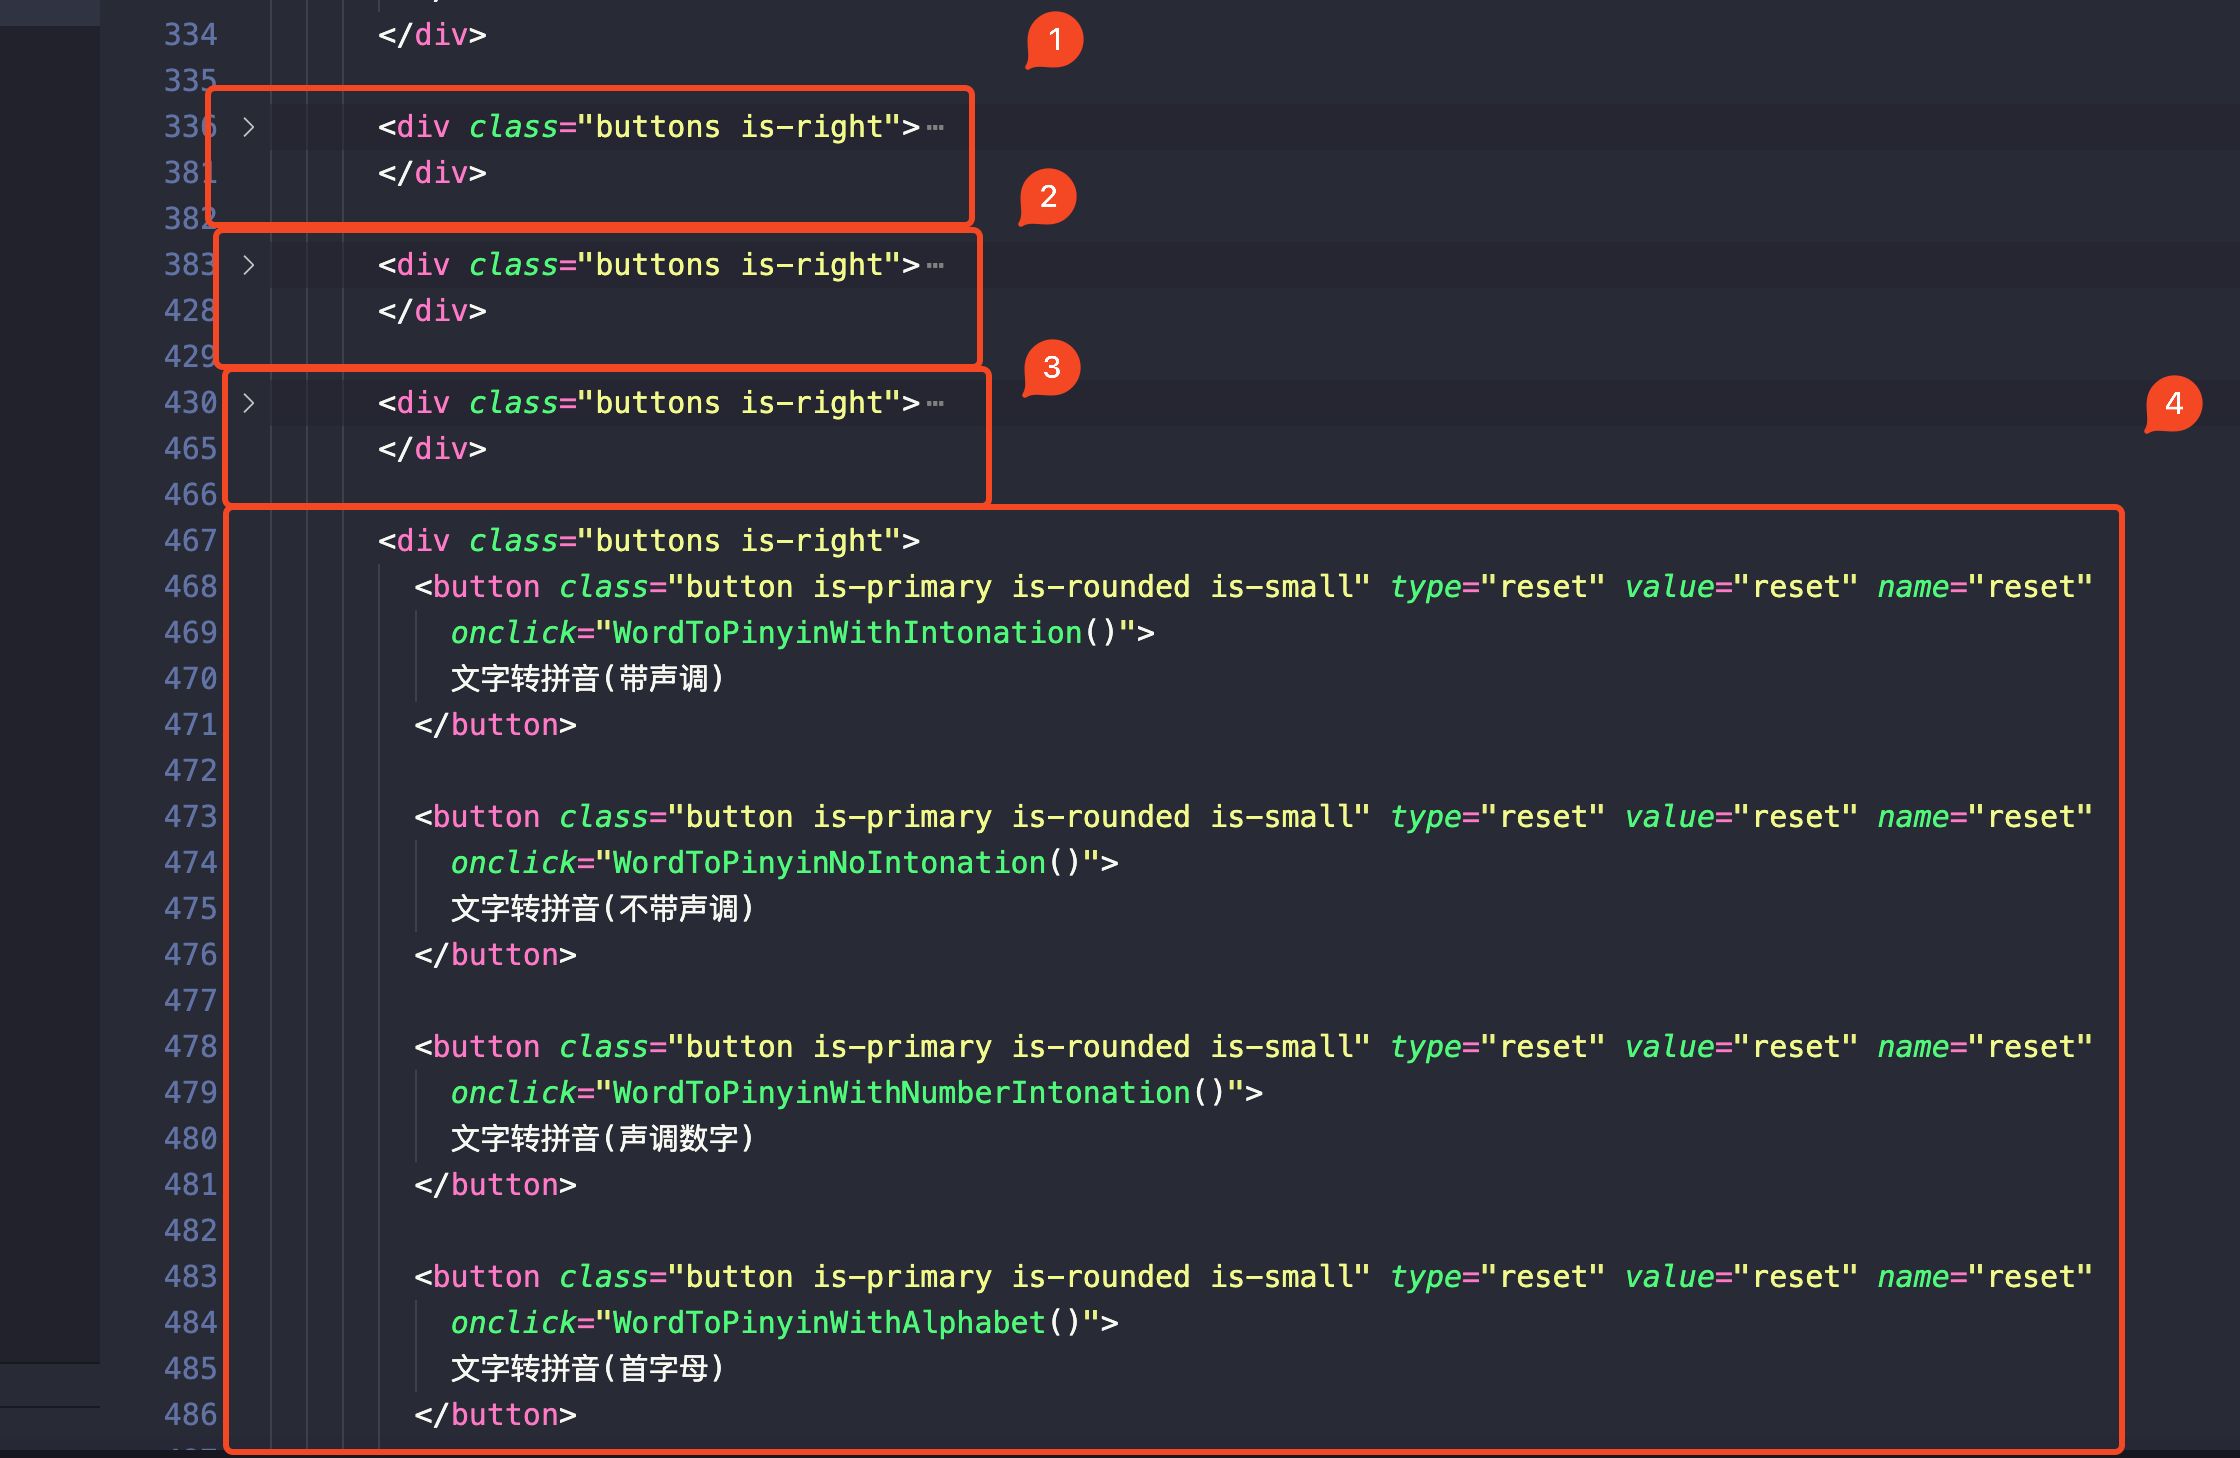The height and width of the screenshot is (1458, 2240).
Task: Click the orange annotation badge numbered 3
Action: point(1052,368)
